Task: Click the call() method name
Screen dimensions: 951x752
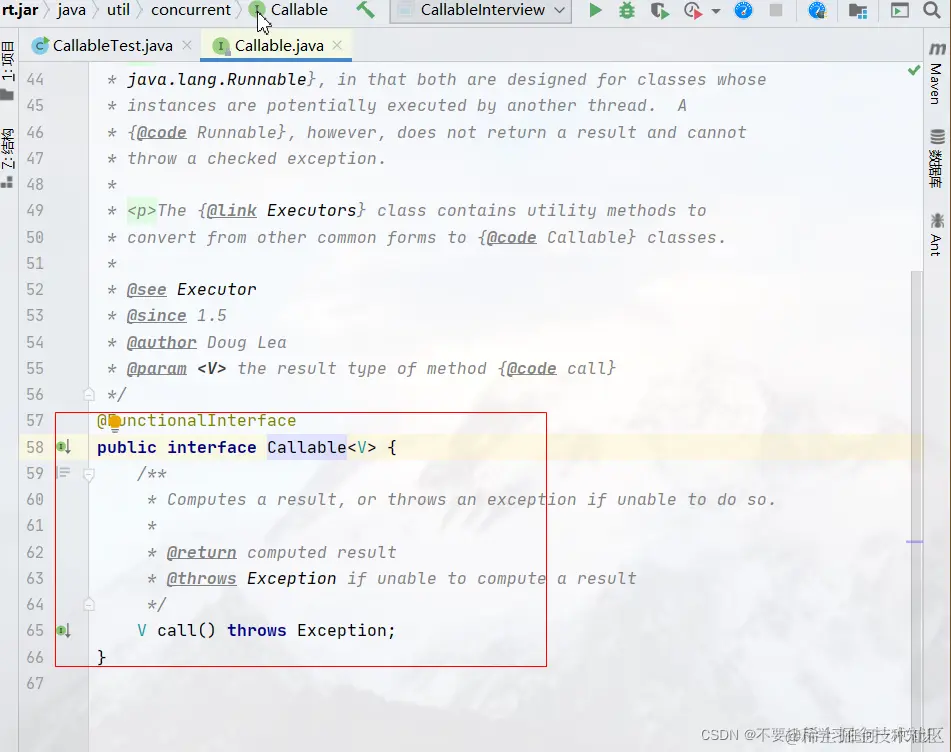Action: point(176,631)
